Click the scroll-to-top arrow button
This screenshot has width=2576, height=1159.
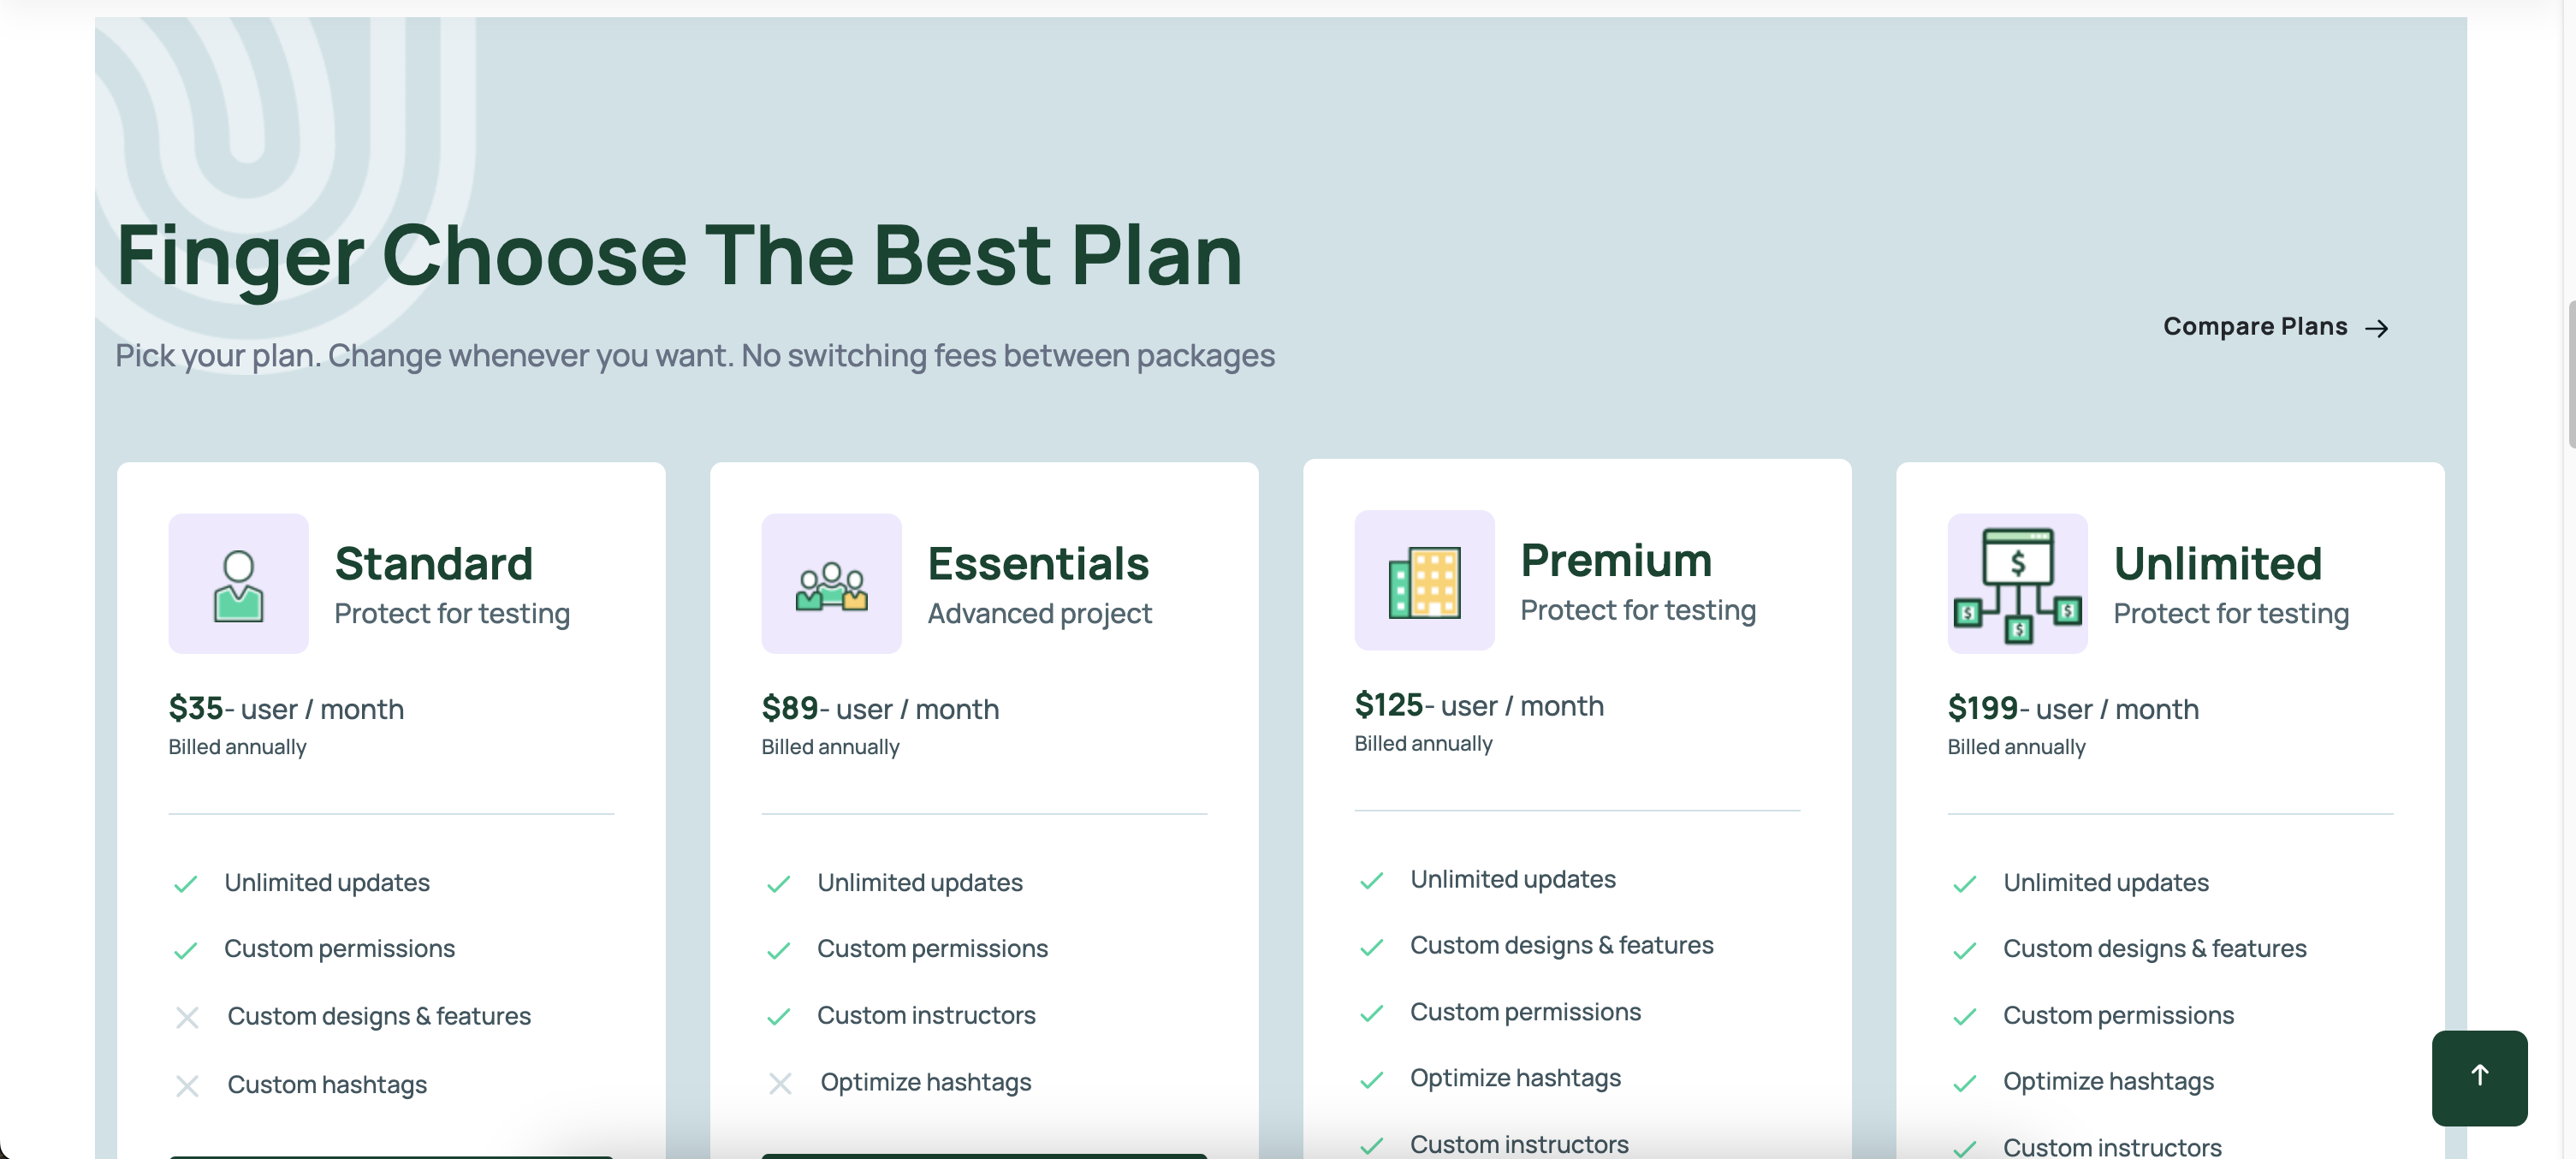click(x=2479, y=1078)
